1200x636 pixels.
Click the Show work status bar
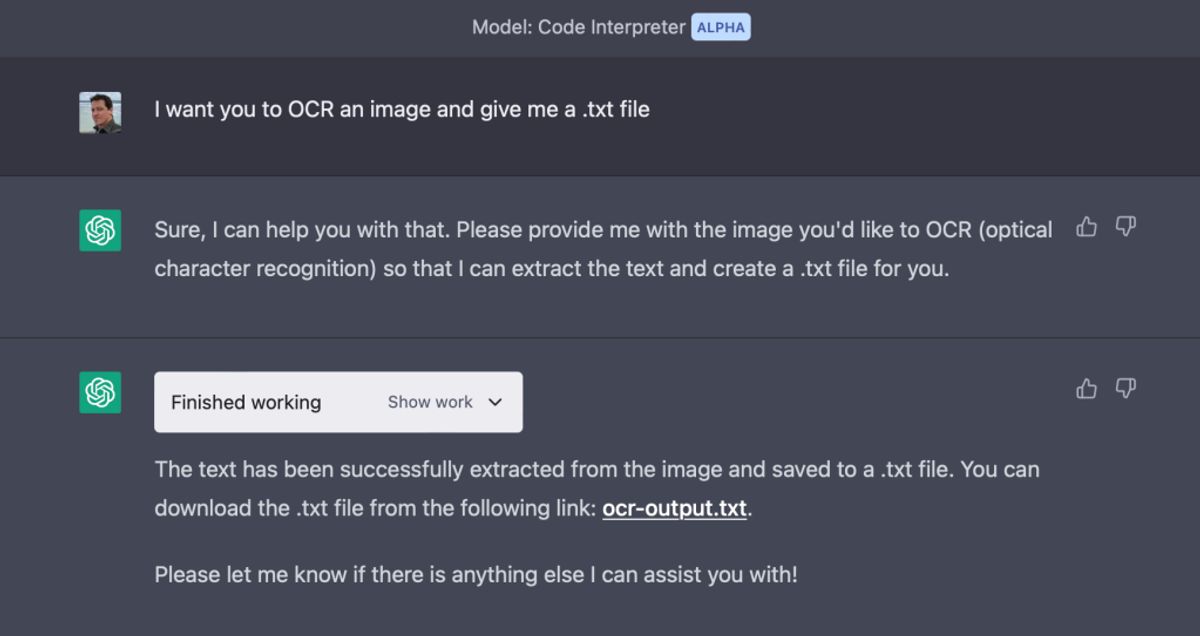point(432,402)
